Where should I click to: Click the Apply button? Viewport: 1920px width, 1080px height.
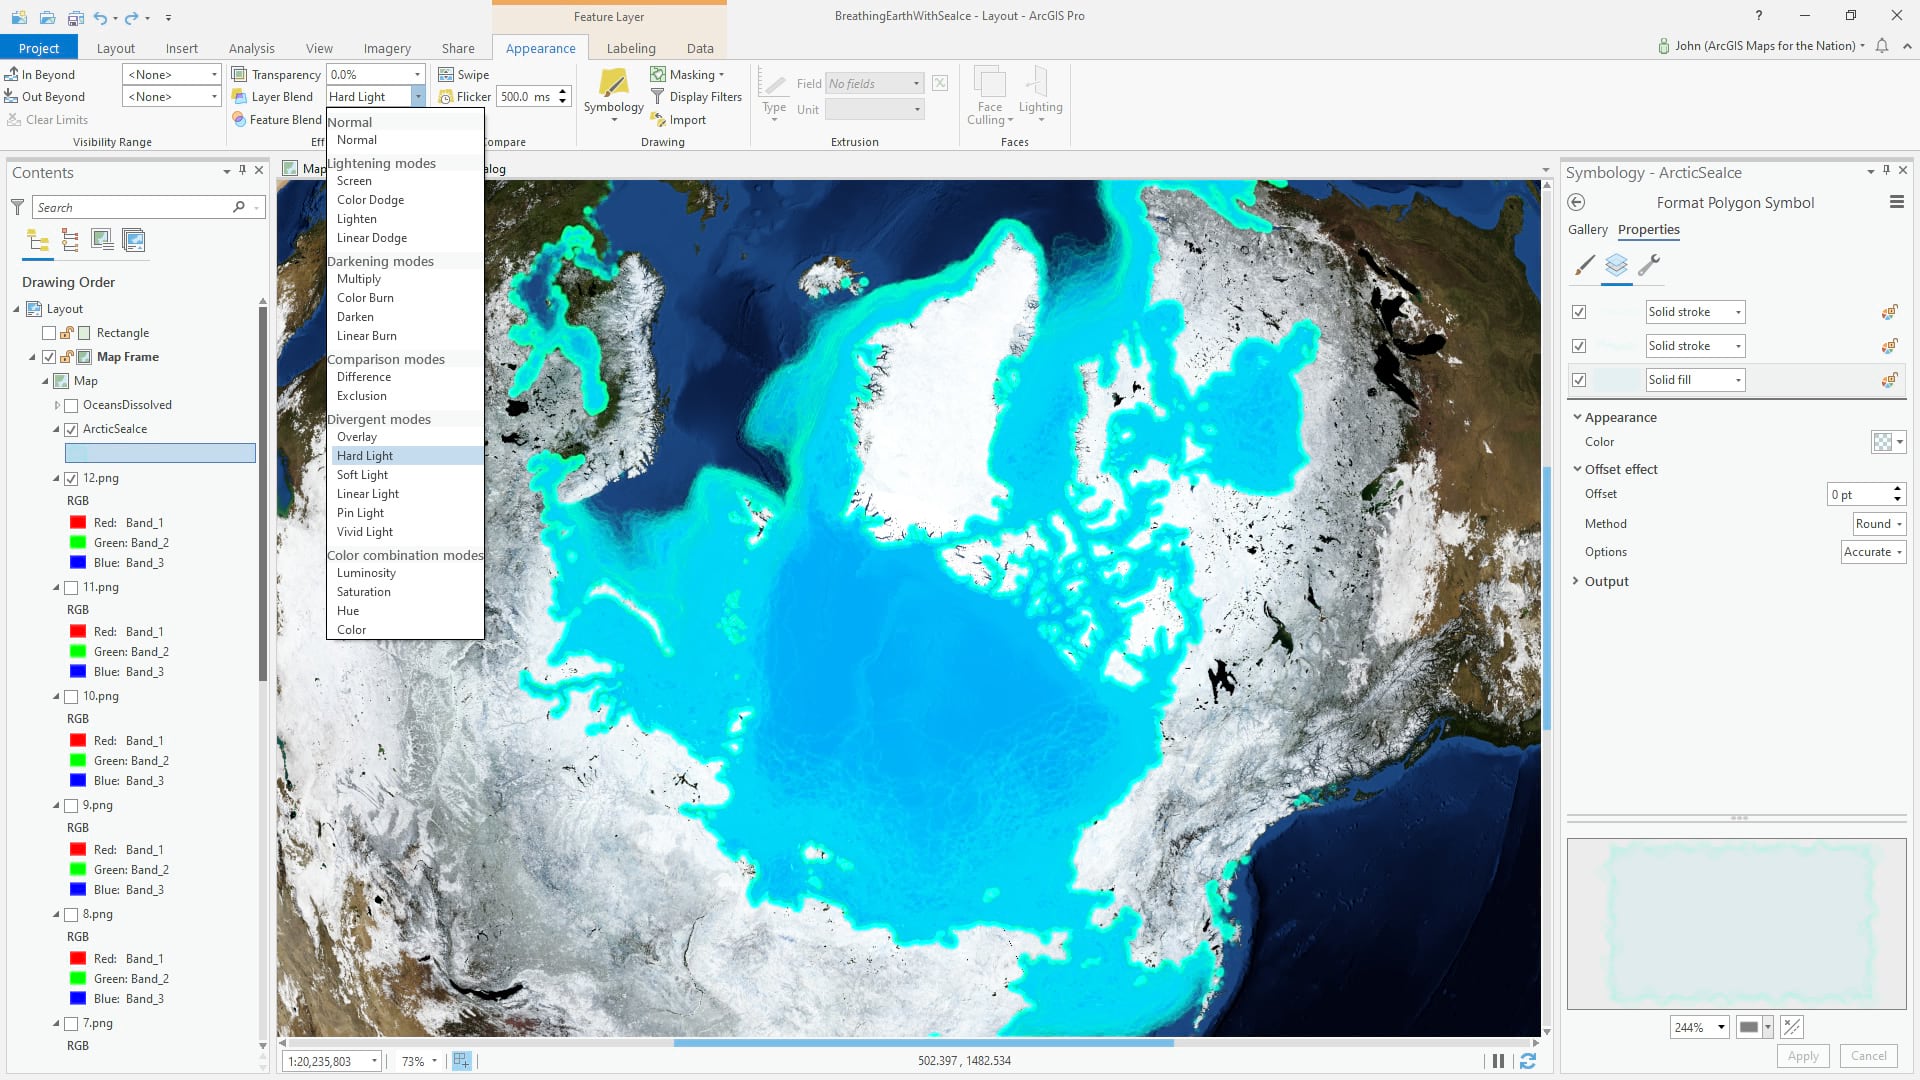click(1803, 1056)
